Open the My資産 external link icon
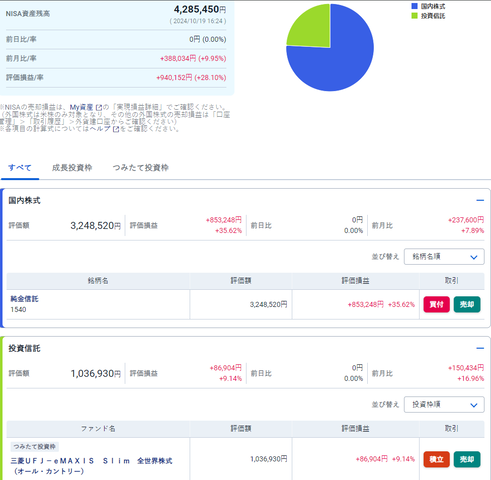 [x=99, y=108]
